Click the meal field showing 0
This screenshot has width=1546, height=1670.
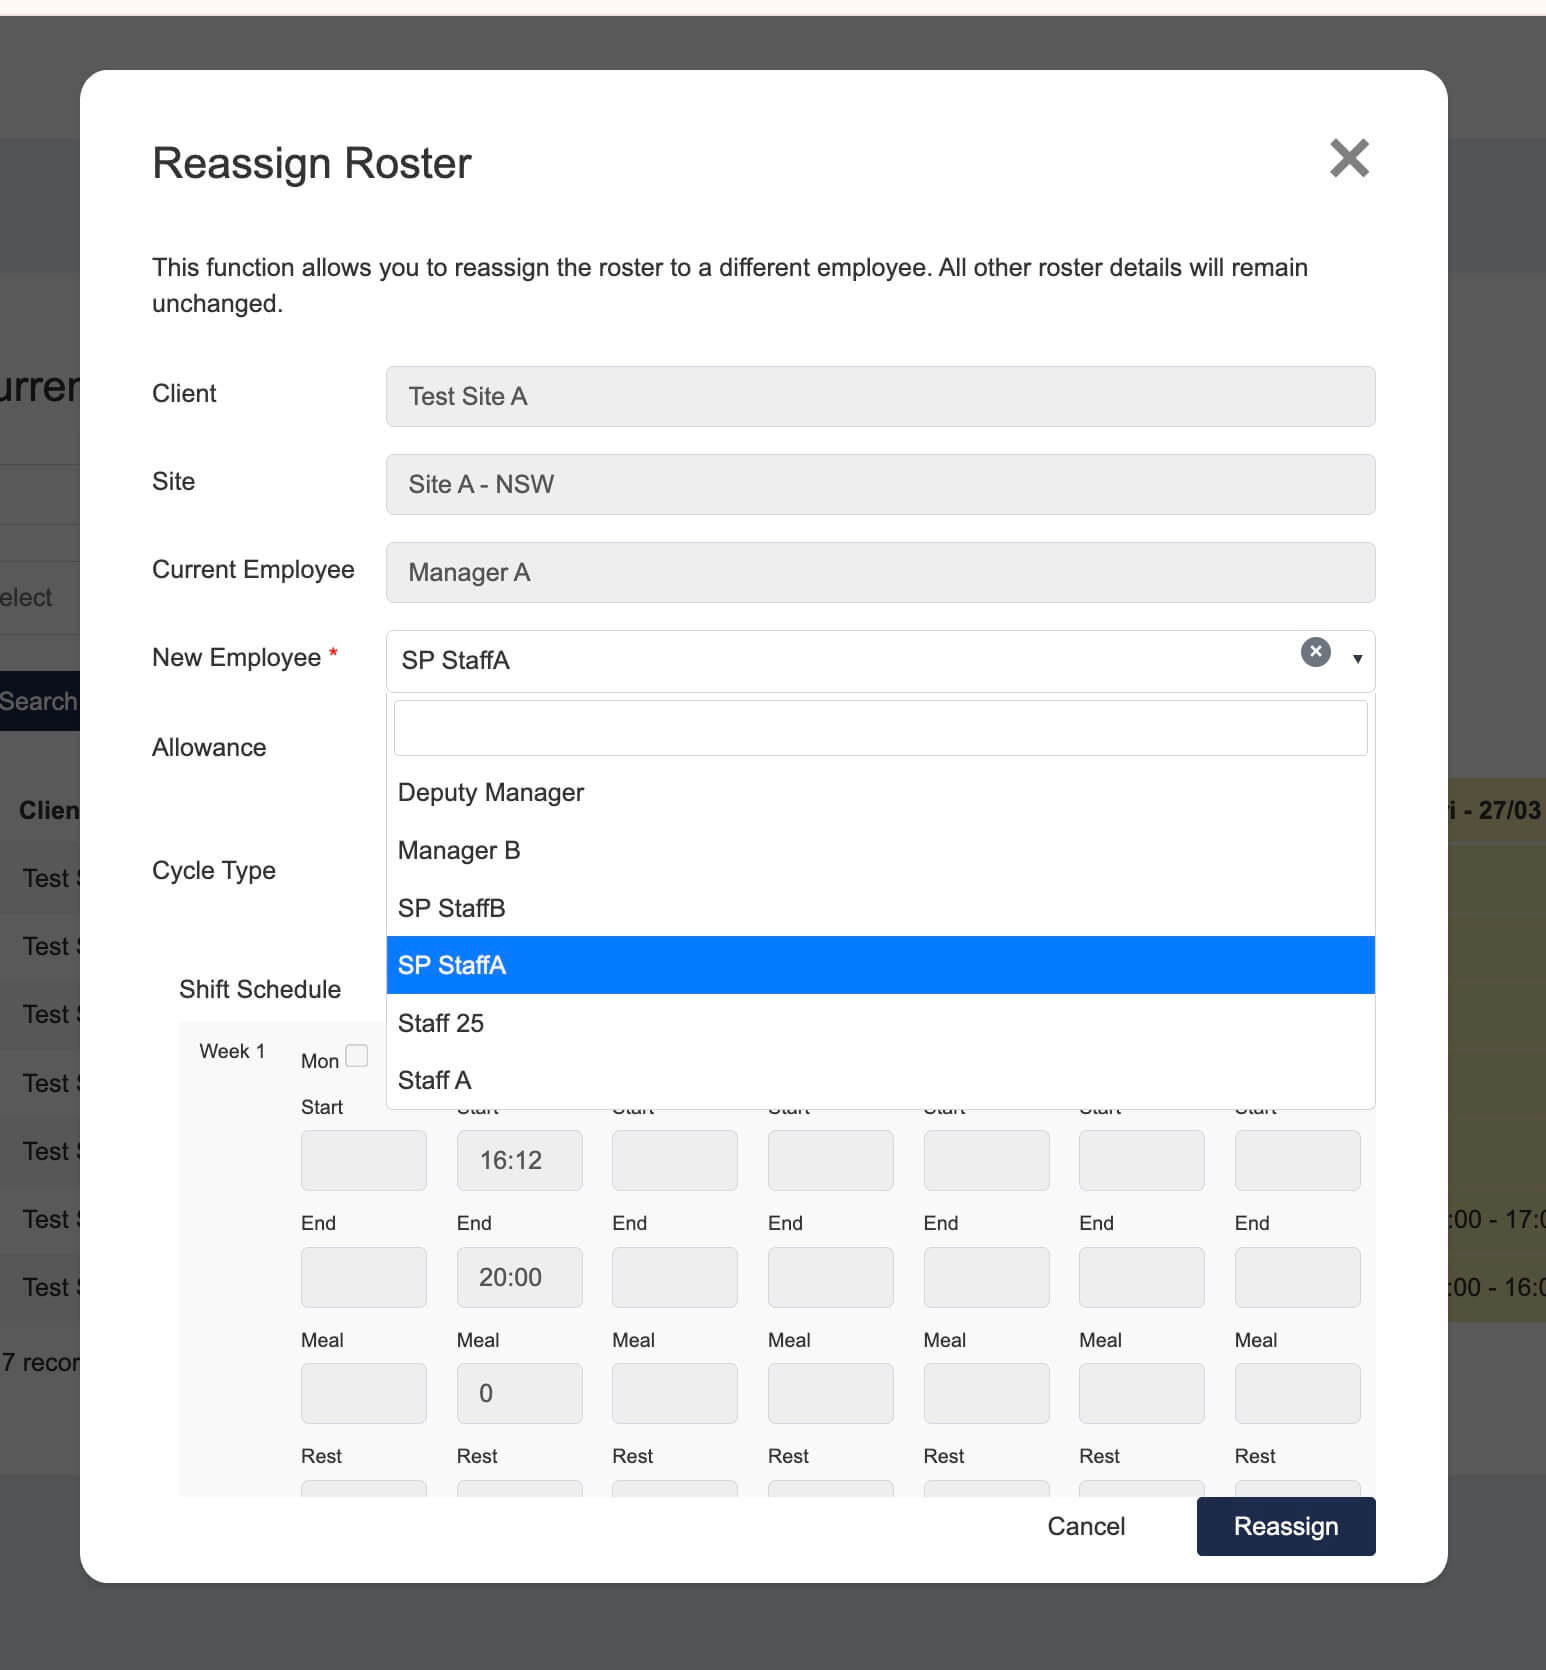coord(519,1393)
